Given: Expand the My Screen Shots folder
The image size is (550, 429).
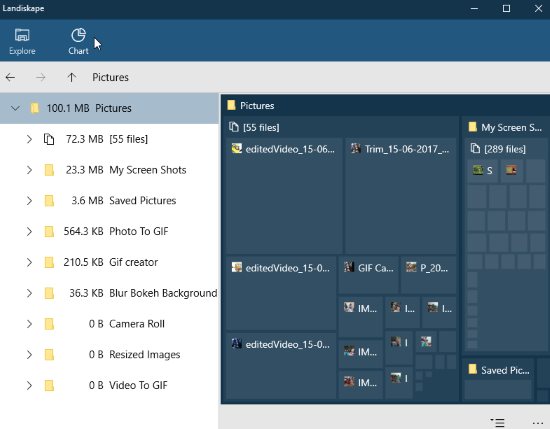Looking at the screenshot, I should click(x=29, y=170).
